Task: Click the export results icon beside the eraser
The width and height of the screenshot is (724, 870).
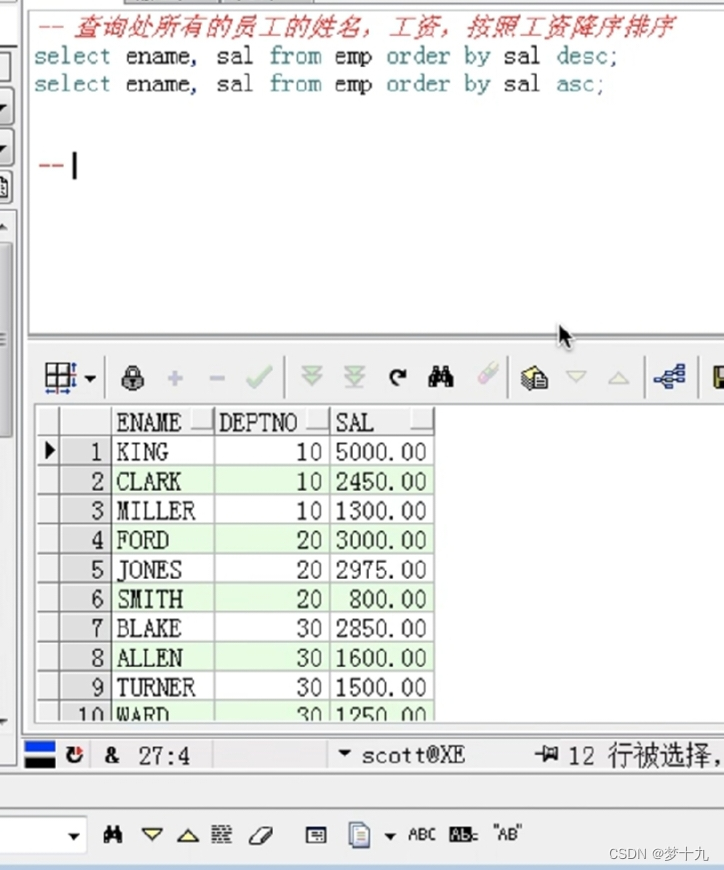Action: pyautogui.click(x=534, y=378)
